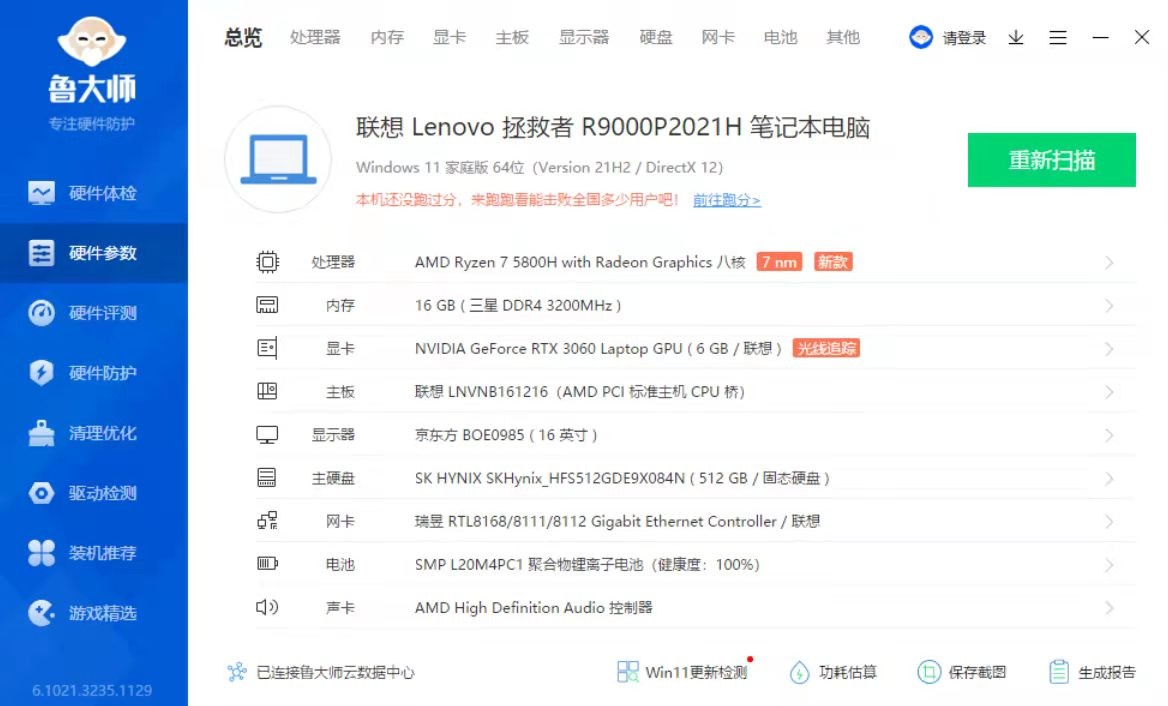Click the 保存截图 screenshot icon
The image size is (1168, 706).
929,672
